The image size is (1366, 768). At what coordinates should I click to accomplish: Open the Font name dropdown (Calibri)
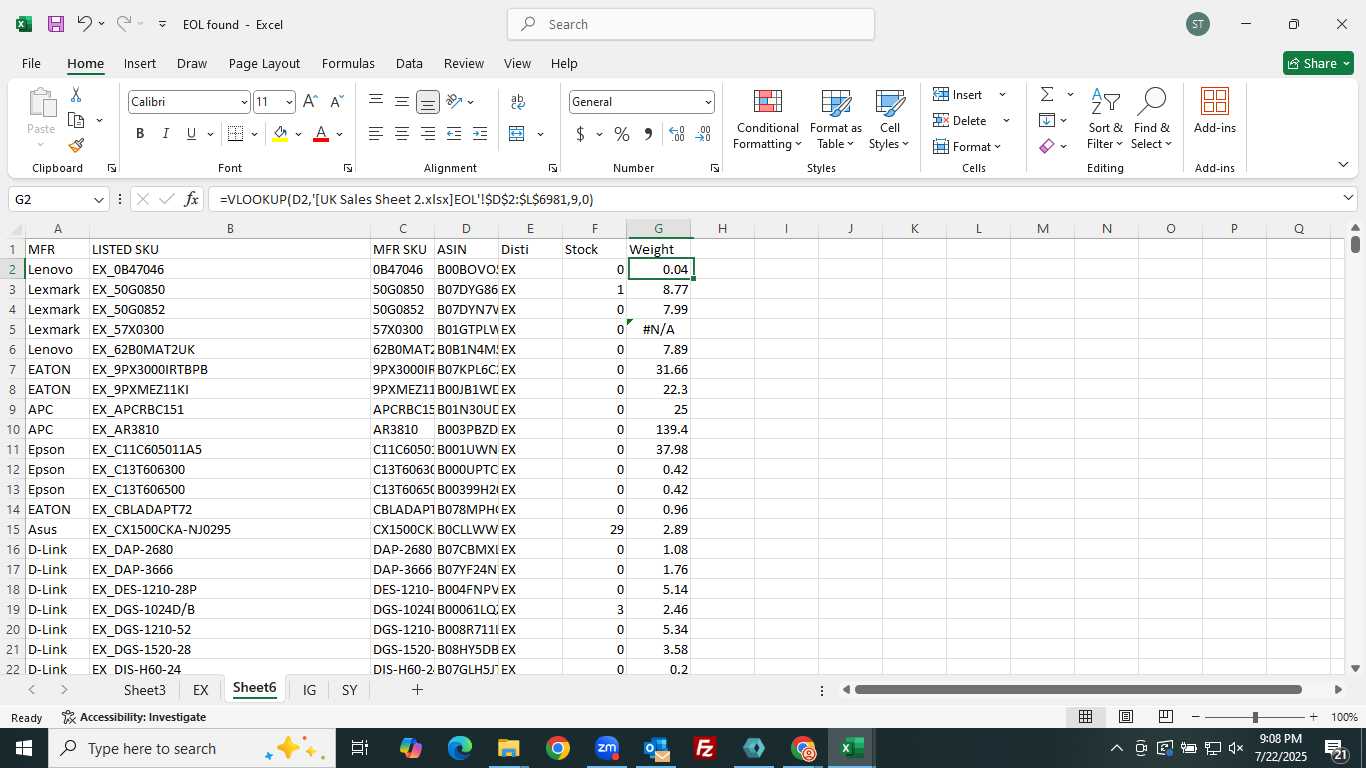click(x=243, y=102)
